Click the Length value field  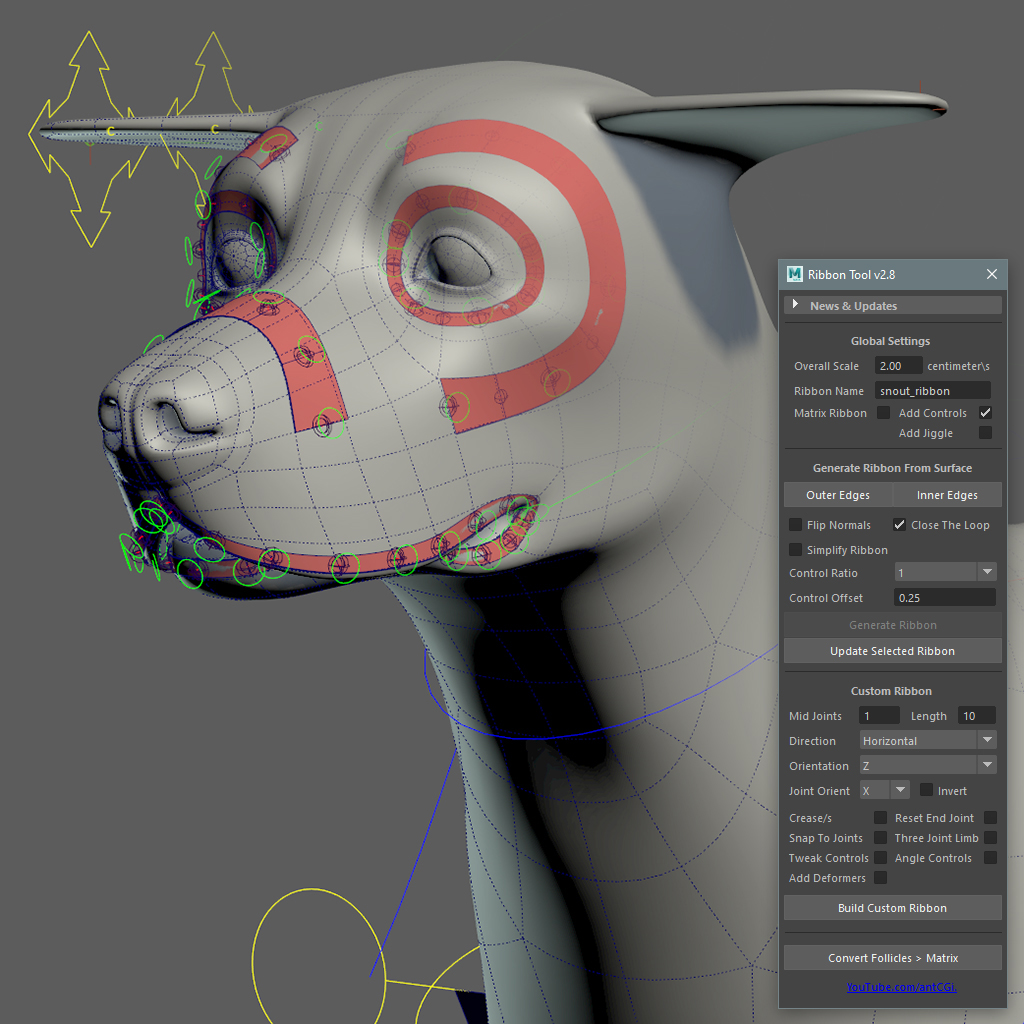[976, 716]
